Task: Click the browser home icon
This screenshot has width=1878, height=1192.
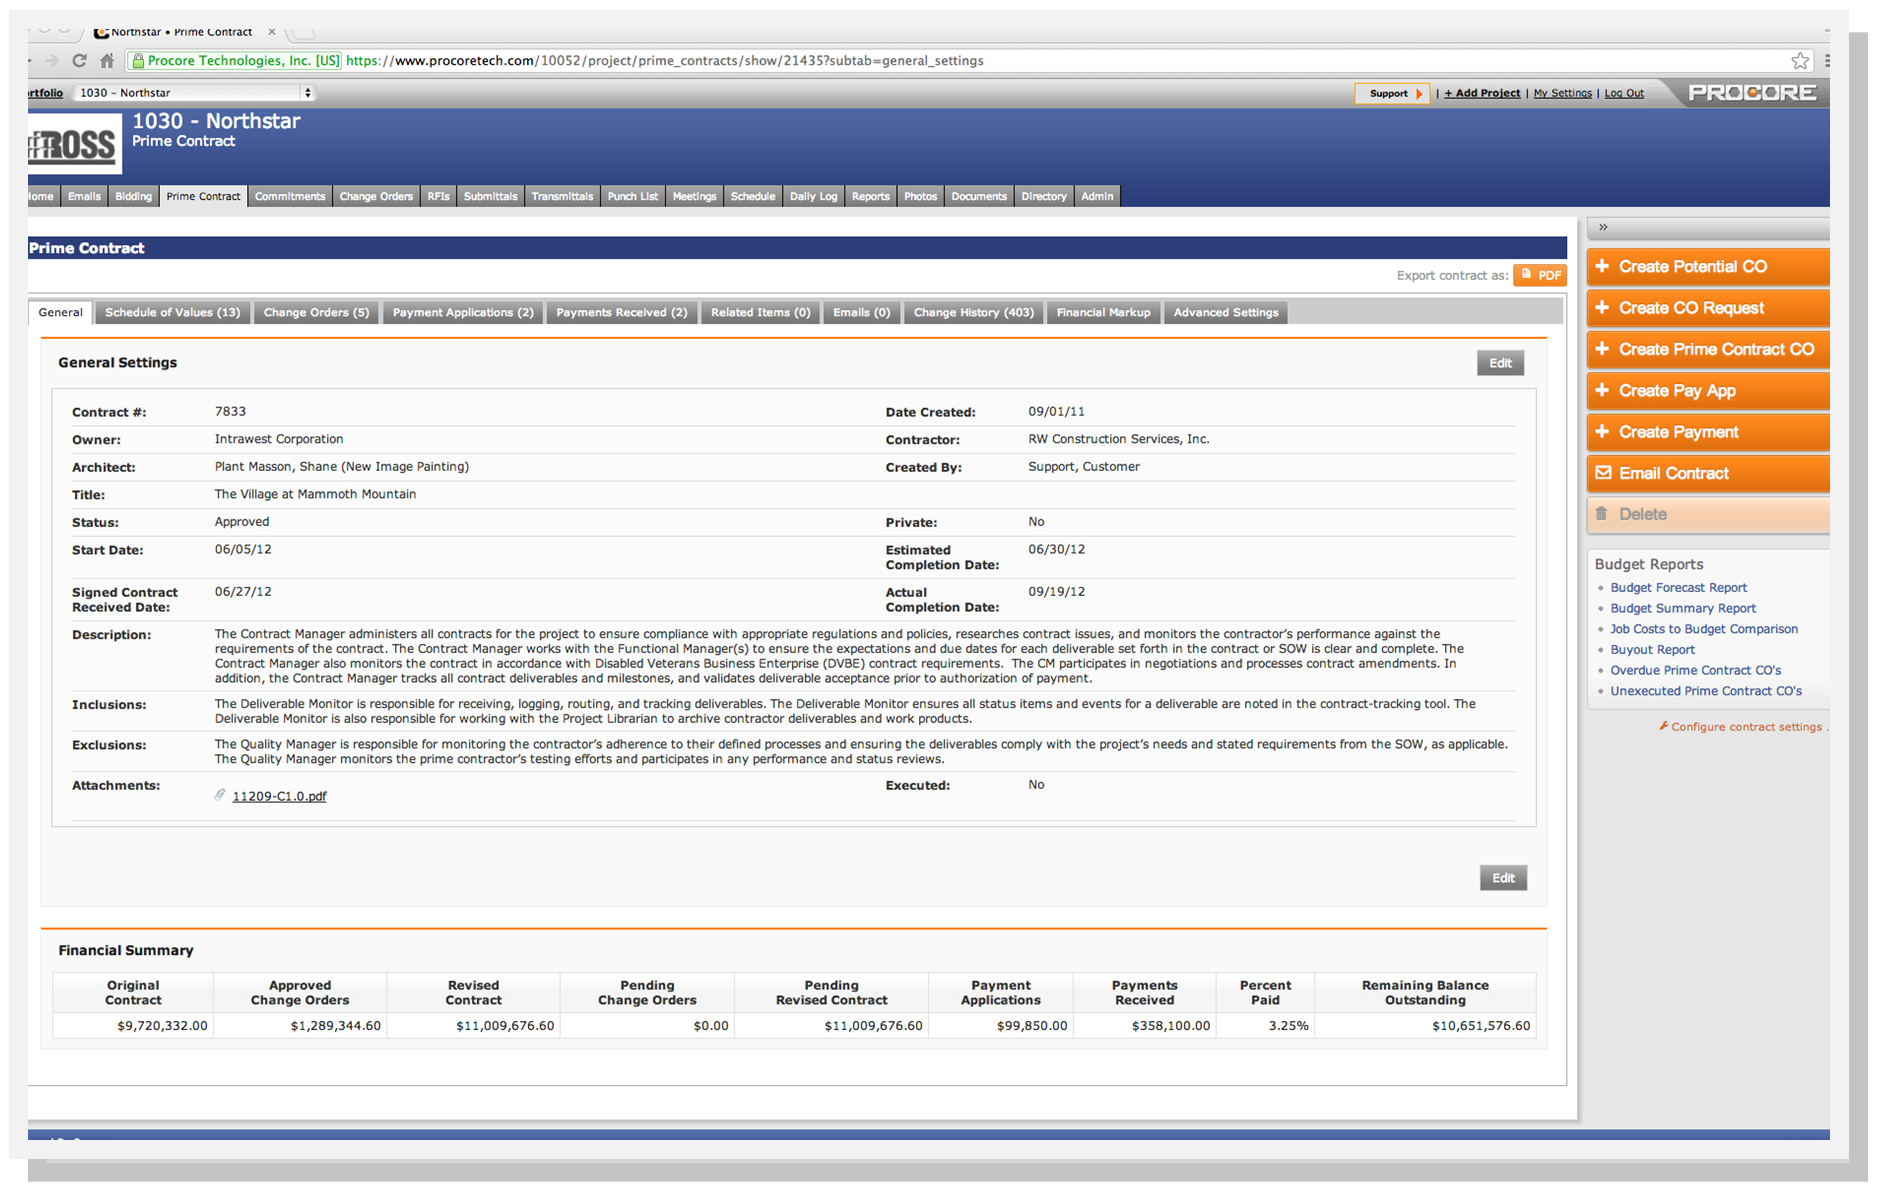Action: point(107,61)
